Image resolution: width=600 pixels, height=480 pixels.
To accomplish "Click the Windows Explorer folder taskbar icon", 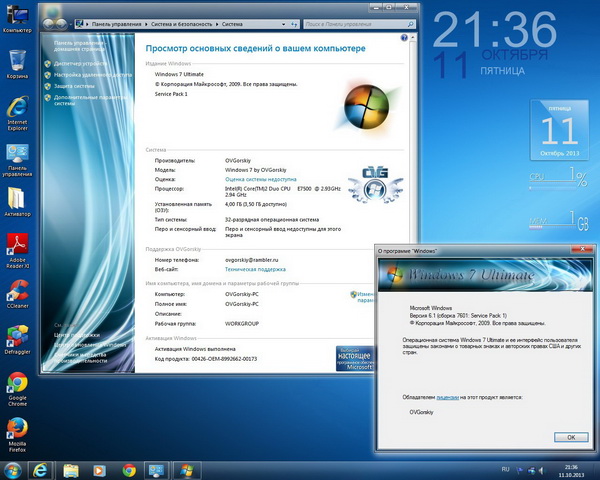I will [x=71, y=469].
